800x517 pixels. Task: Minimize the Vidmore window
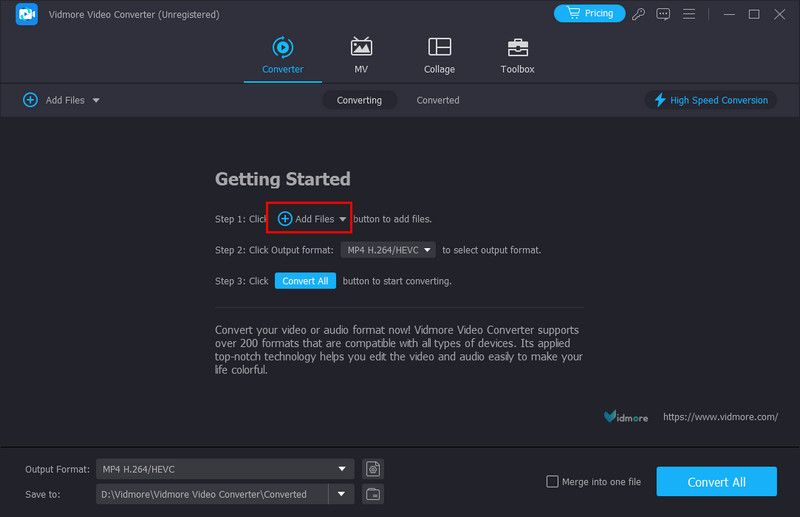click(729, 14)
